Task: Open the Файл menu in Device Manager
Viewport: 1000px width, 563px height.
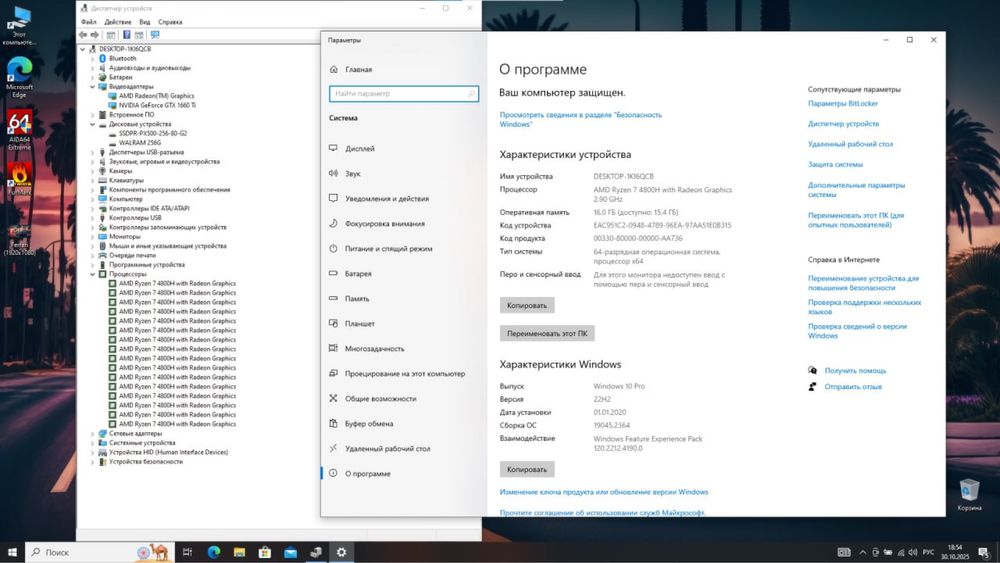Action: 89,22
